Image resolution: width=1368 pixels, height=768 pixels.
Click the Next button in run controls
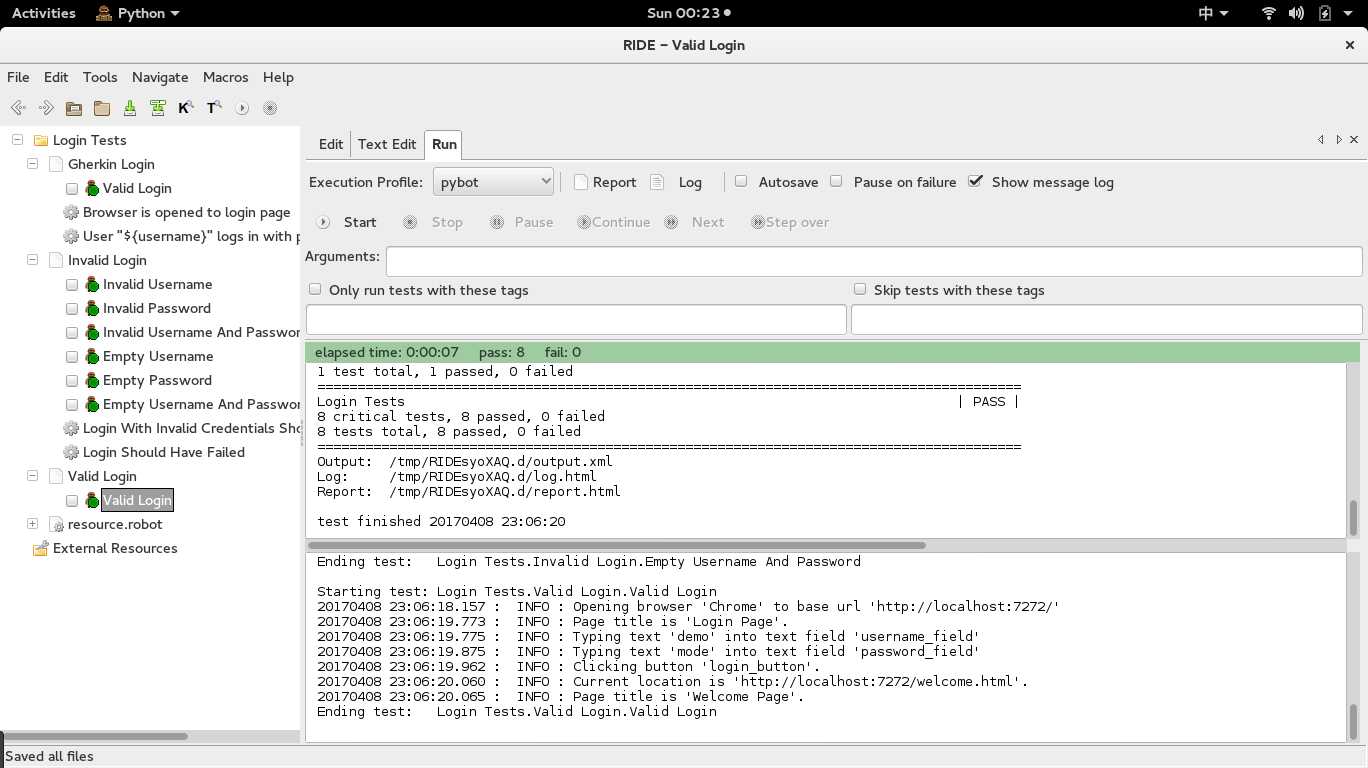coord(695,222)
